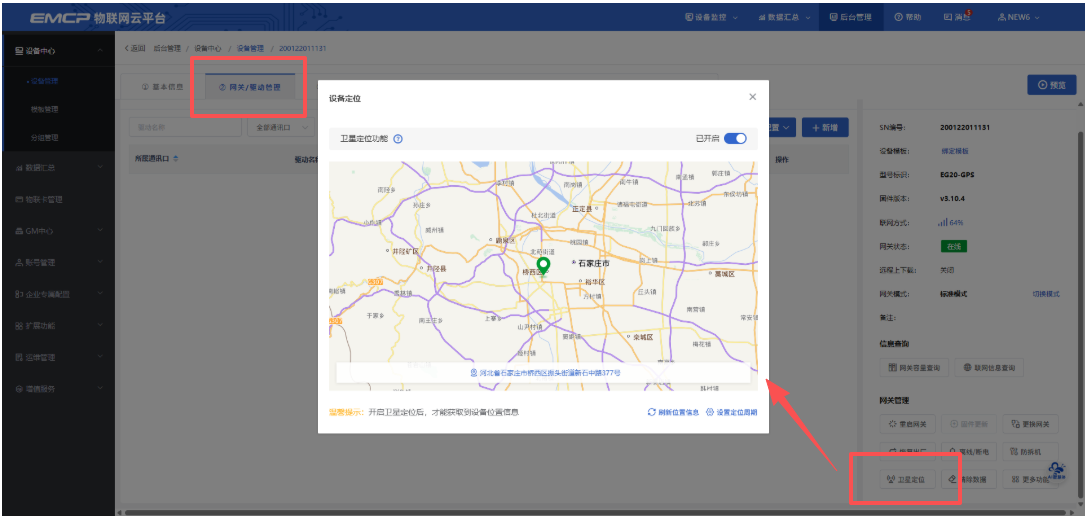The image size is (1085, 516).
Task: Open 帮助 in the top navigation
Action: 908,17
